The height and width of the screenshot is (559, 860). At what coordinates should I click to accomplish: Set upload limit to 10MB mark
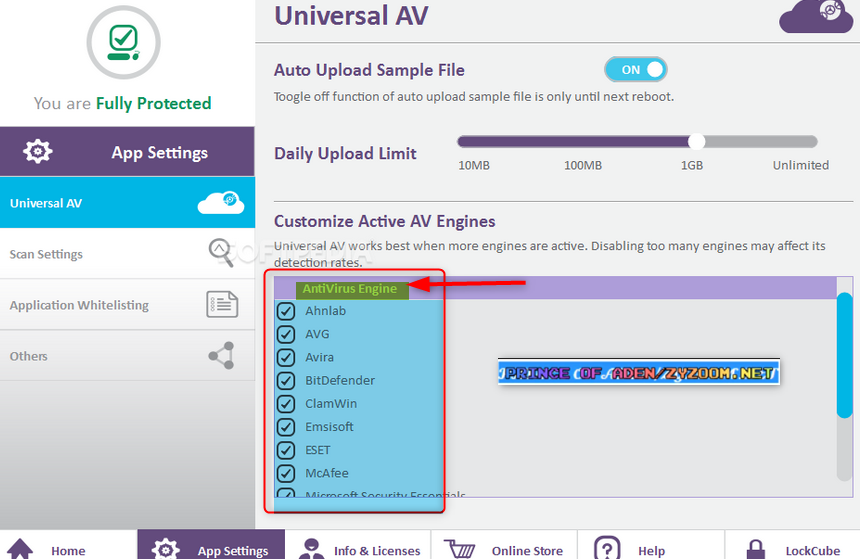click(x=474, y=165)
